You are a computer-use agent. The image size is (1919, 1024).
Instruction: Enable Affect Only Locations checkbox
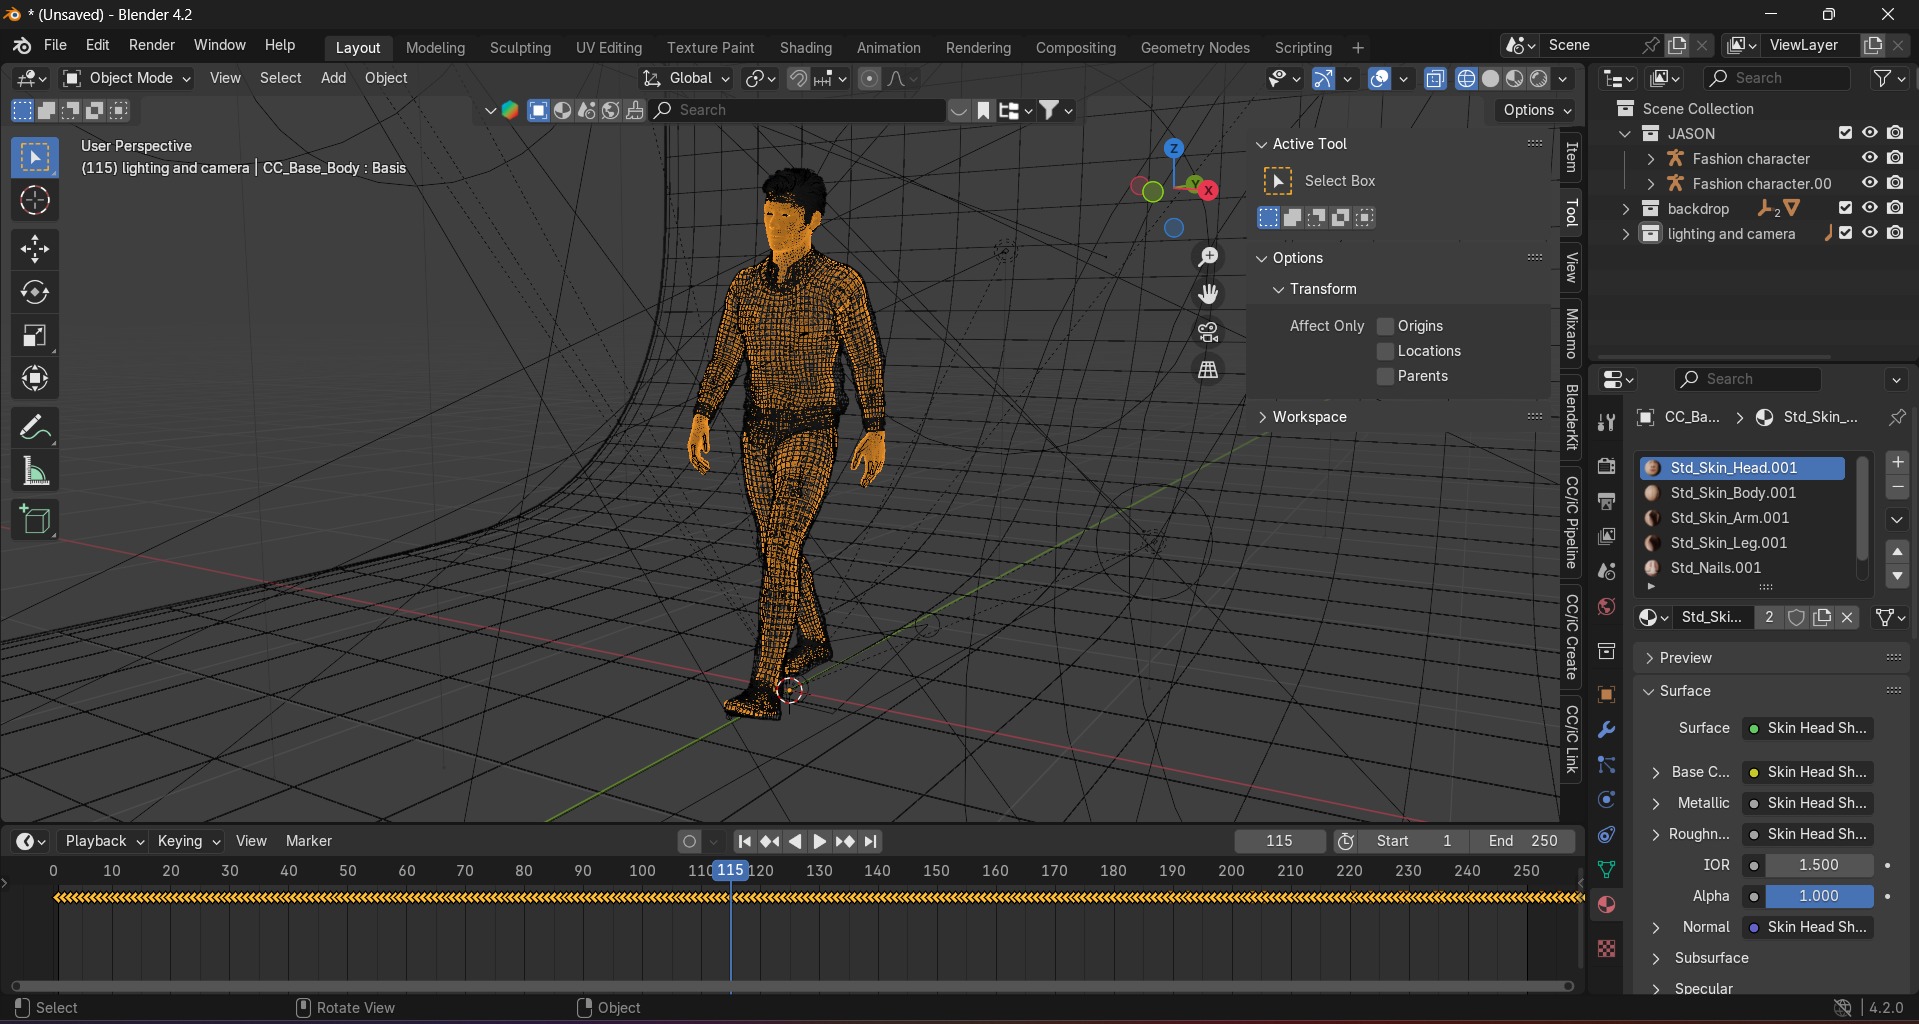click(1385, 351)
